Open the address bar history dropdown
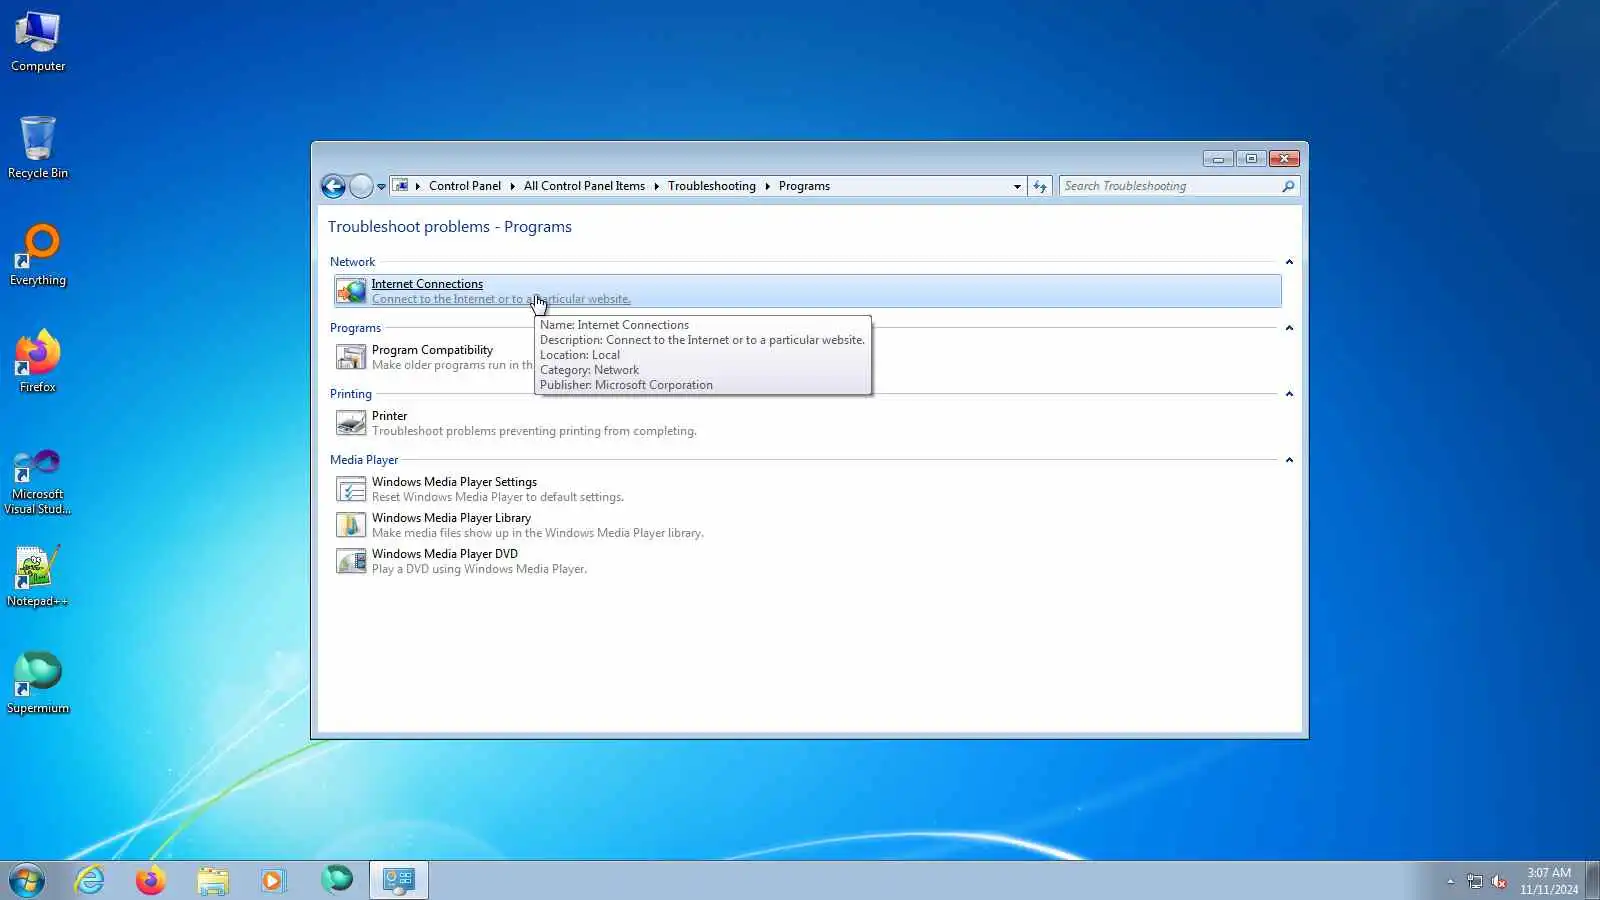The width and height of the screenshot is (1600, 900). (1017, 186)
